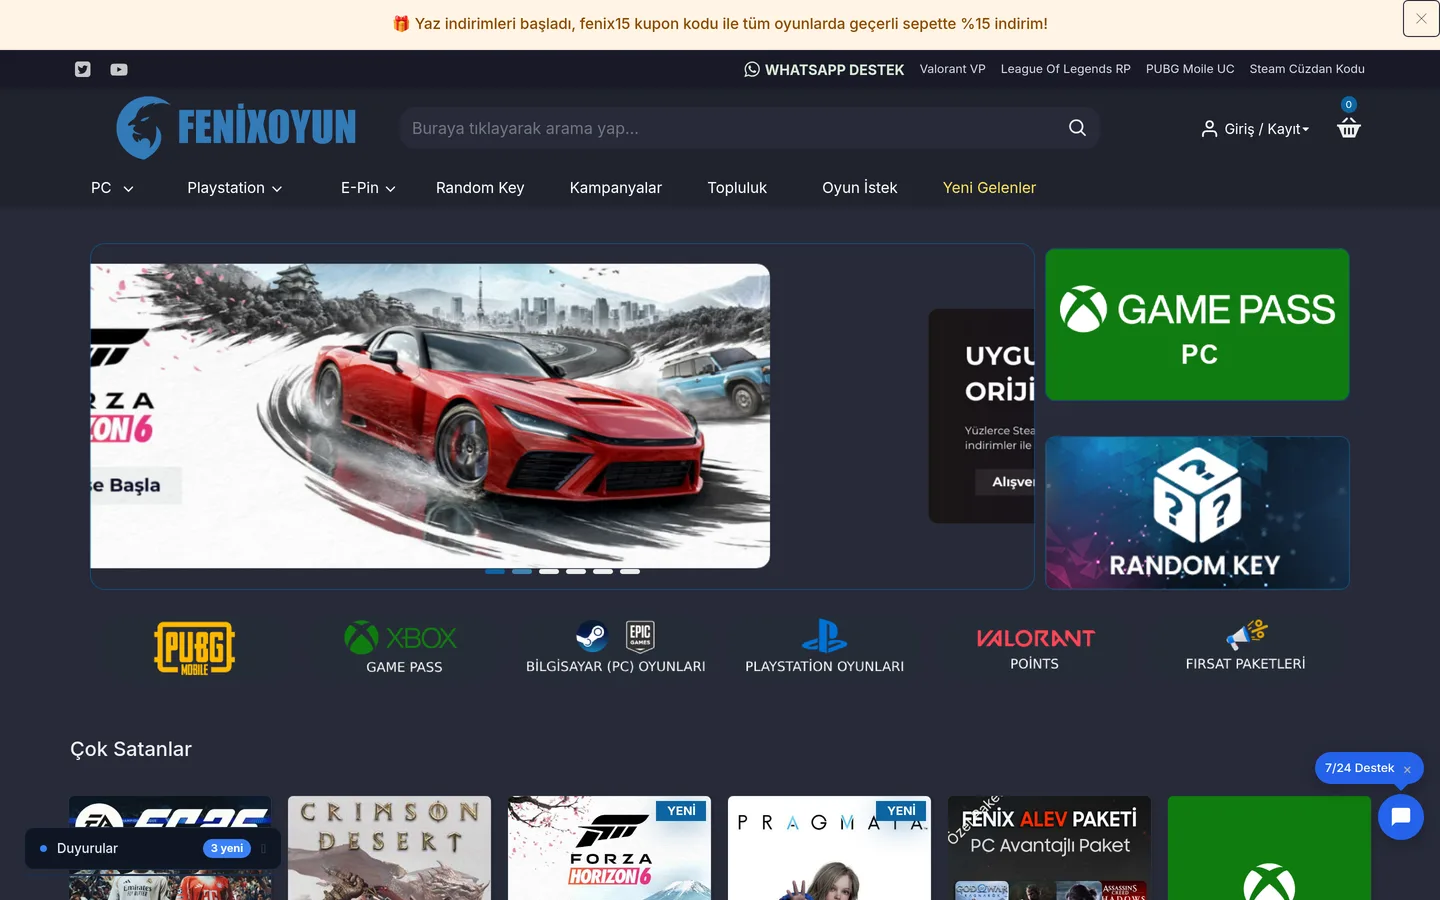
Task: Go to Kampanyalar menu item
Action: [x=616, y=188]
